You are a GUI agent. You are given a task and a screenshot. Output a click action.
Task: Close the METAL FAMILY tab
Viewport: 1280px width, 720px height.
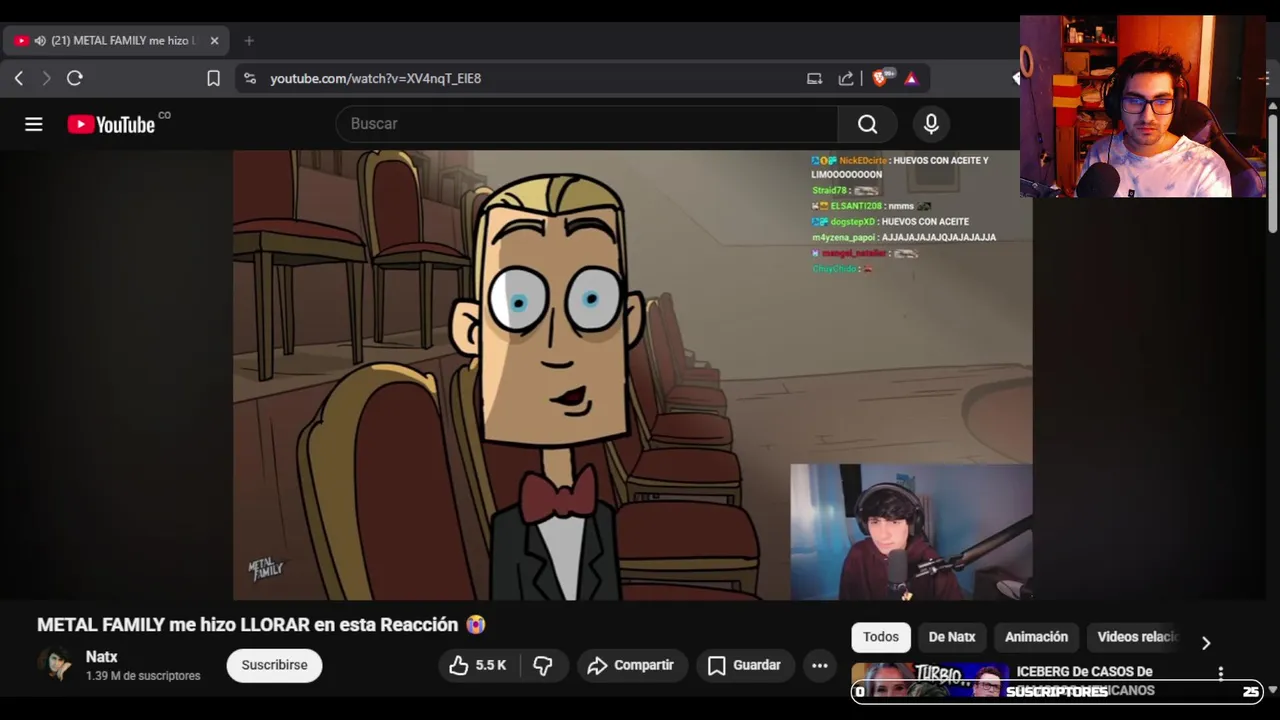pyautogui.click(x=214, y=41)
